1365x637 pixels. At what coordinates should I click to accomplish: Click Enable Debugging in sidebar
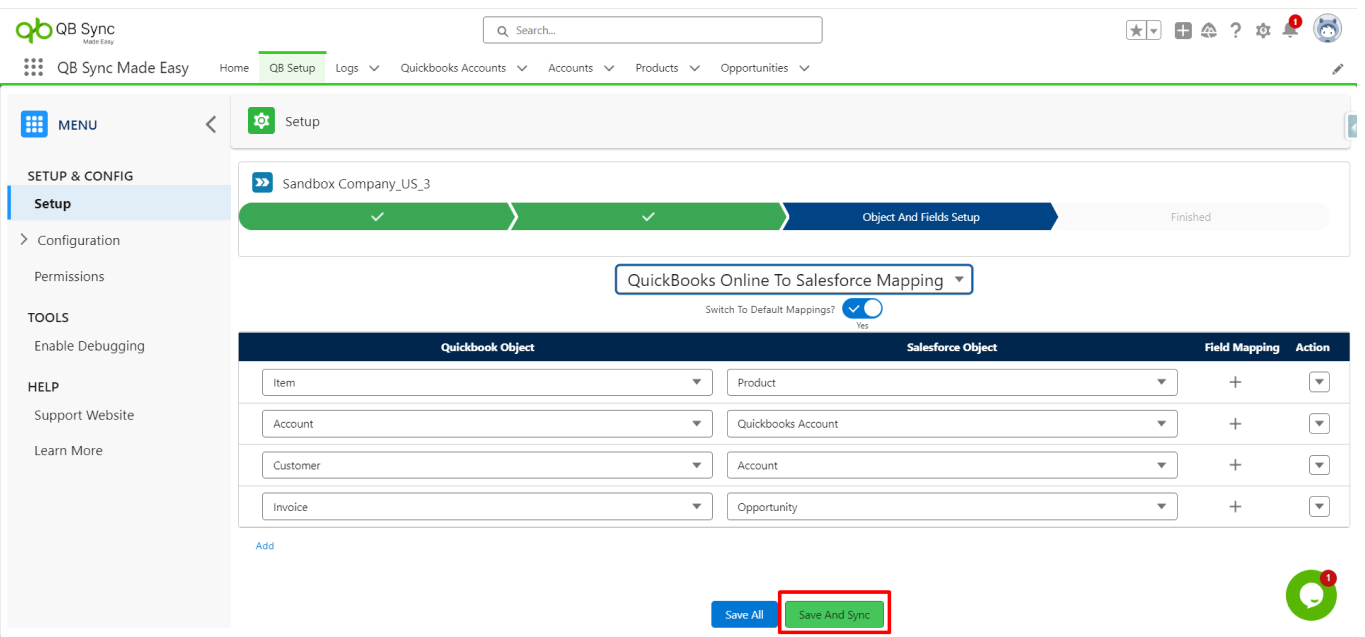(x=89, y=345)
